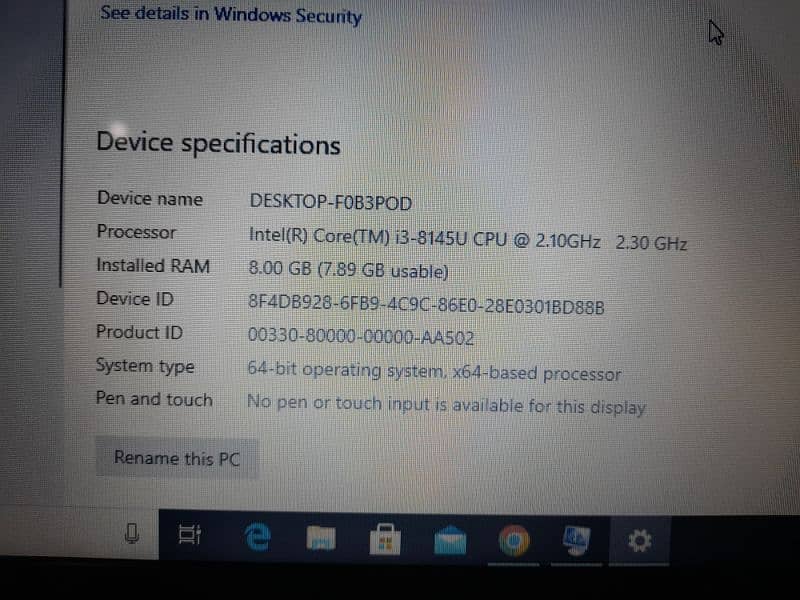Open See details in Windows Security link
The width and height of the screenshot is (800, 600).
[231, 15]
